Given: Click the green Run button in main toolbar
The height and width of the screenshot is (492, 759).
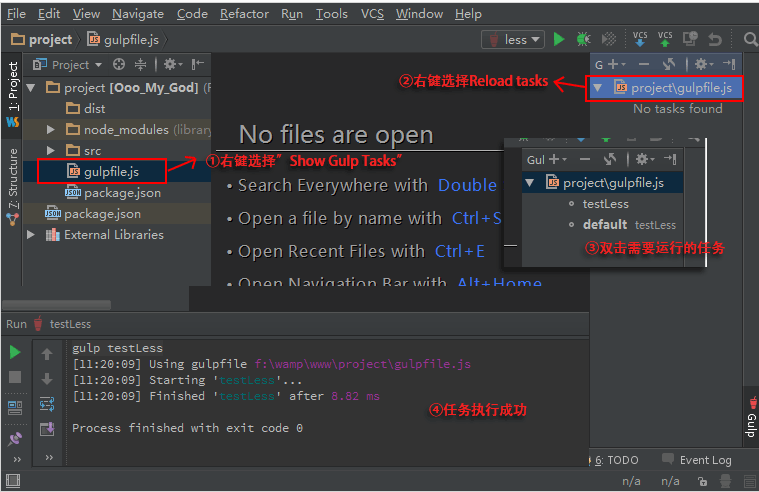Looking at the screenshot, I should tap(559, 39).
